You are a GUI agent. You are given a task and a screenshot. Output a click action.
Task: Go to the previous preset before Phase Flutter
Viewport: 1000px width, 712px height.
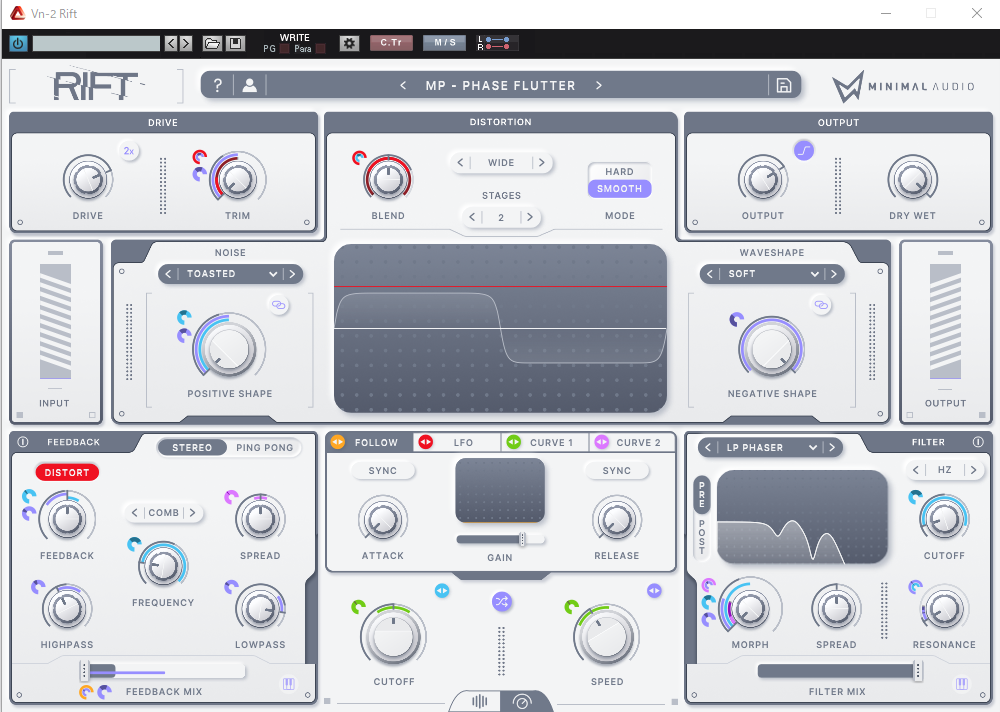click(403, 85)
